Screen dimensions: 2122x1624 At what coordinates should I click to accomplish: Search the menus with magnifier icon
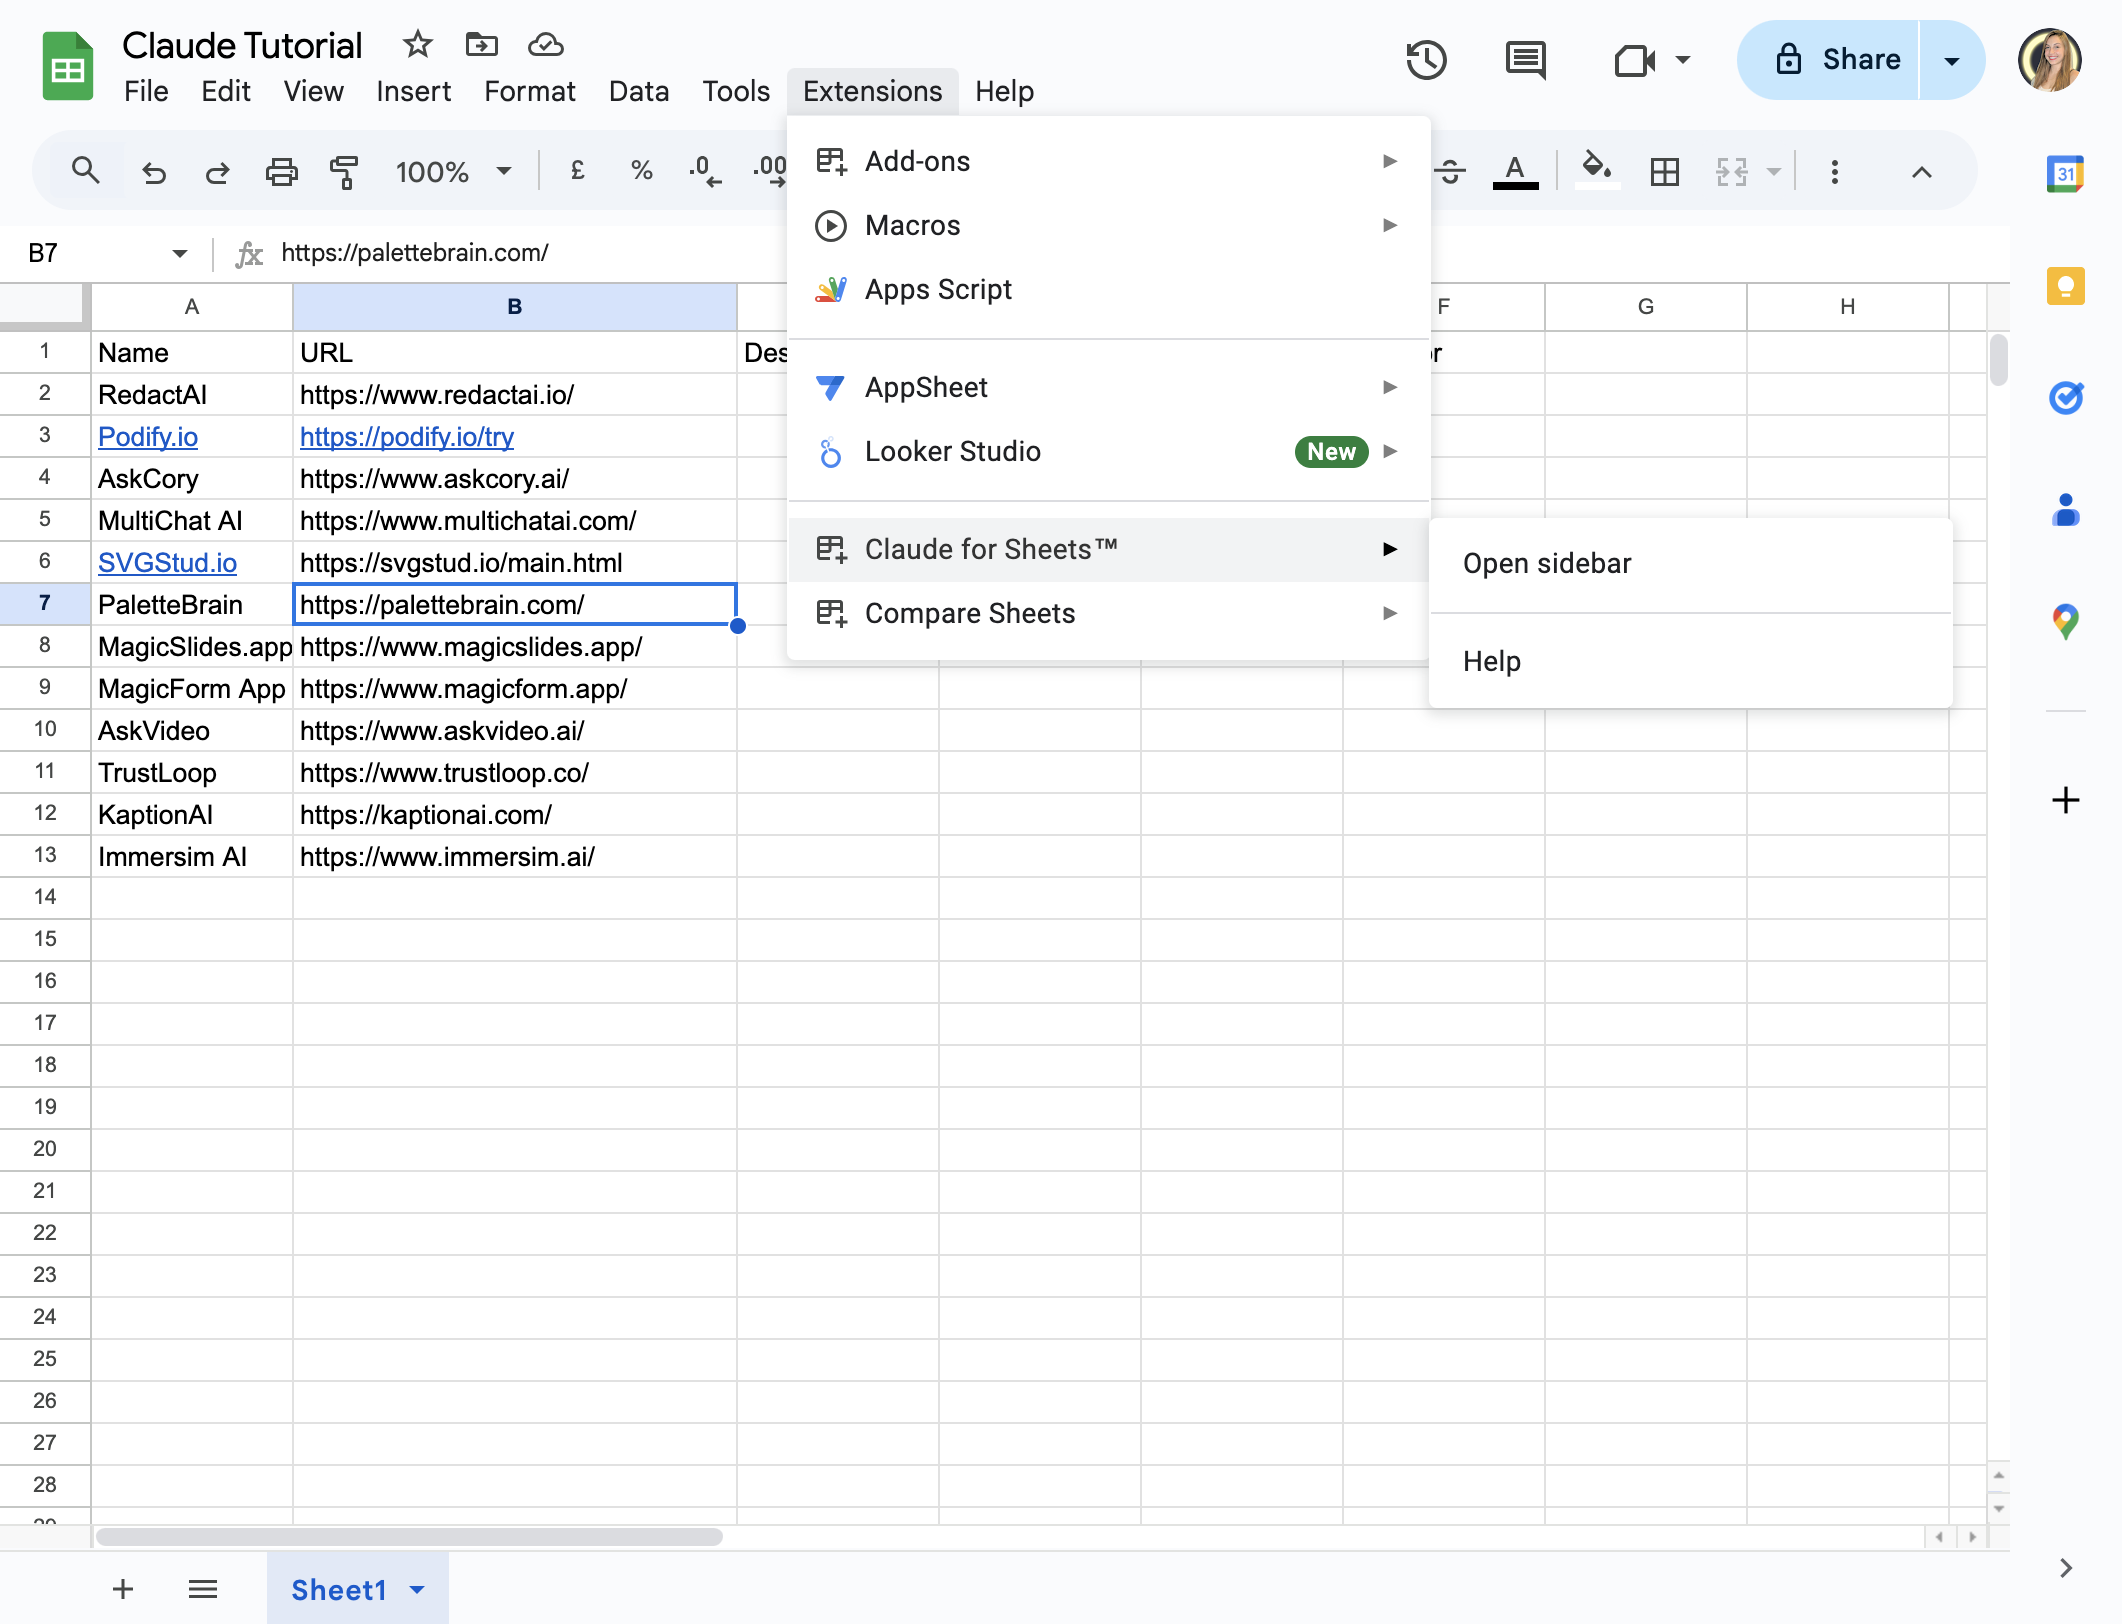coord(86,171)
